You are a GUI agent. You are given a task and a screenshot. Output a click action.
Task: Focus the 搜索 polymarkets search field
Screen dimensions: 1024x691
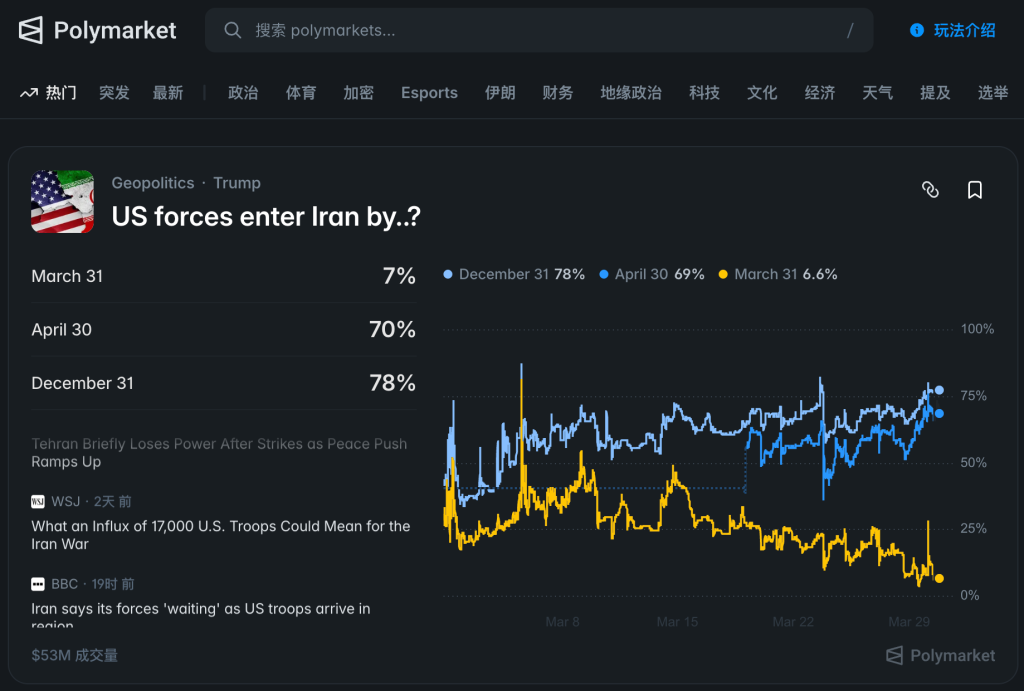(540, 31)
